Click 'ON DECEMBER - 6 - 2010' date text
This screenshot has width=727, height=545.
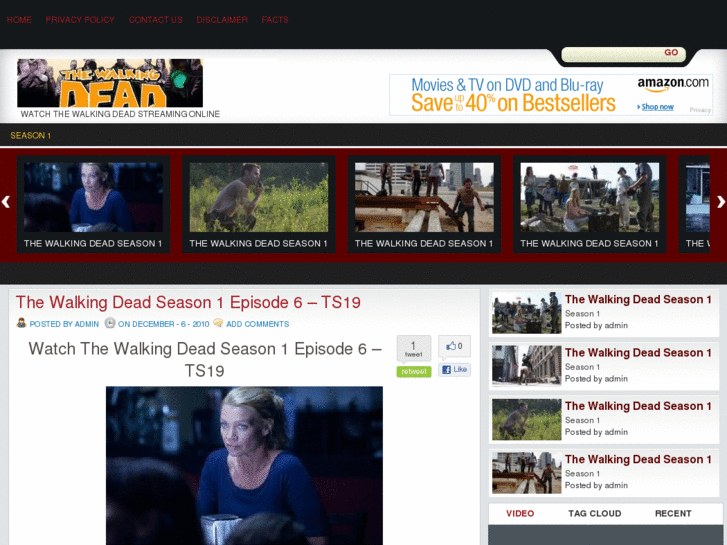(x=164, y=324)
